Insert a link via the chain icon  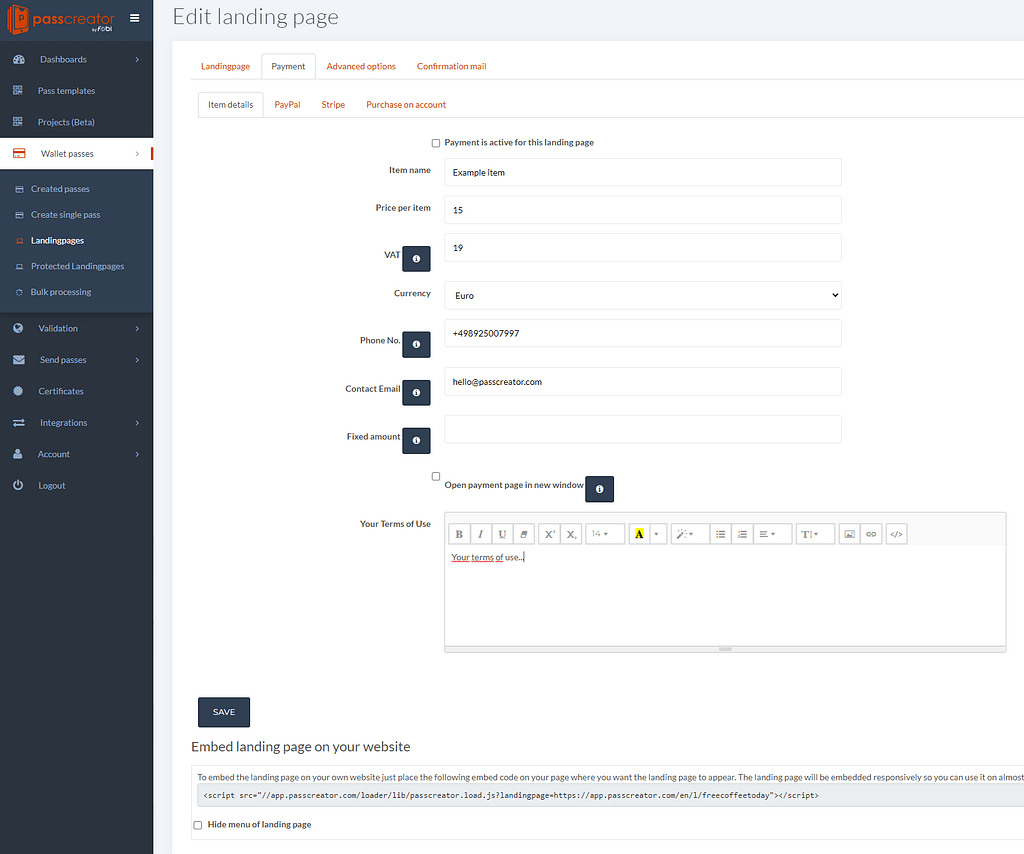pos(871,534)
